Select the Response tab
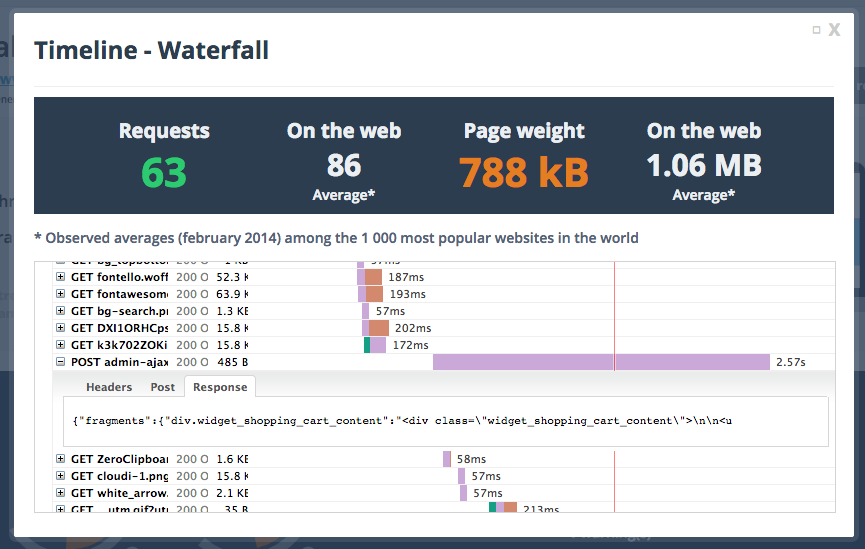Image resolution: width=865 pixels, height=549 pixels. coord(220,387)
